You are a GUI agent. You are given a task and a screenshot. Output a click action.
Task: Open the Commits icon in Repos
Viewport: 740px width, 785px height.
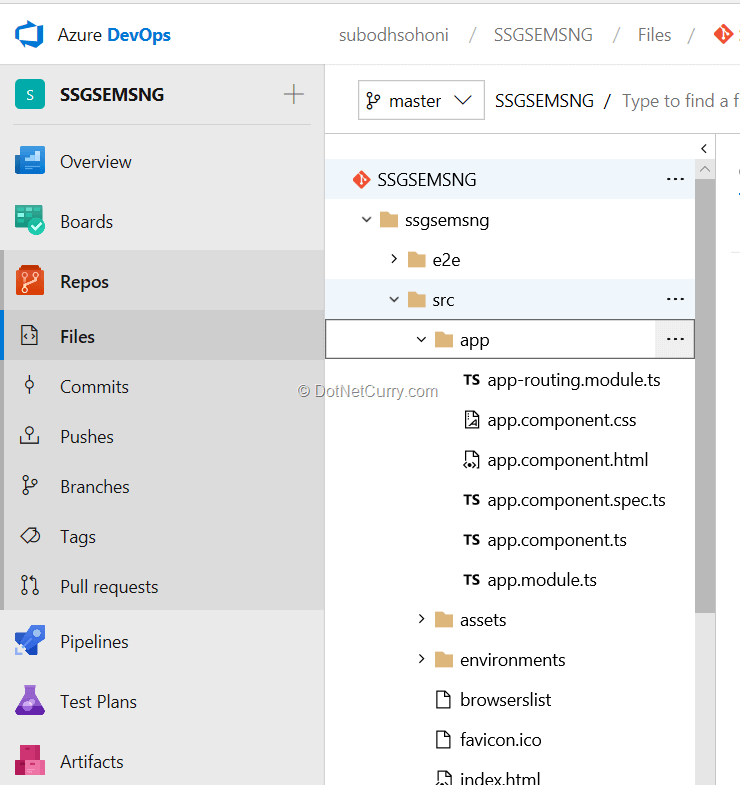(x=30, y=385)
